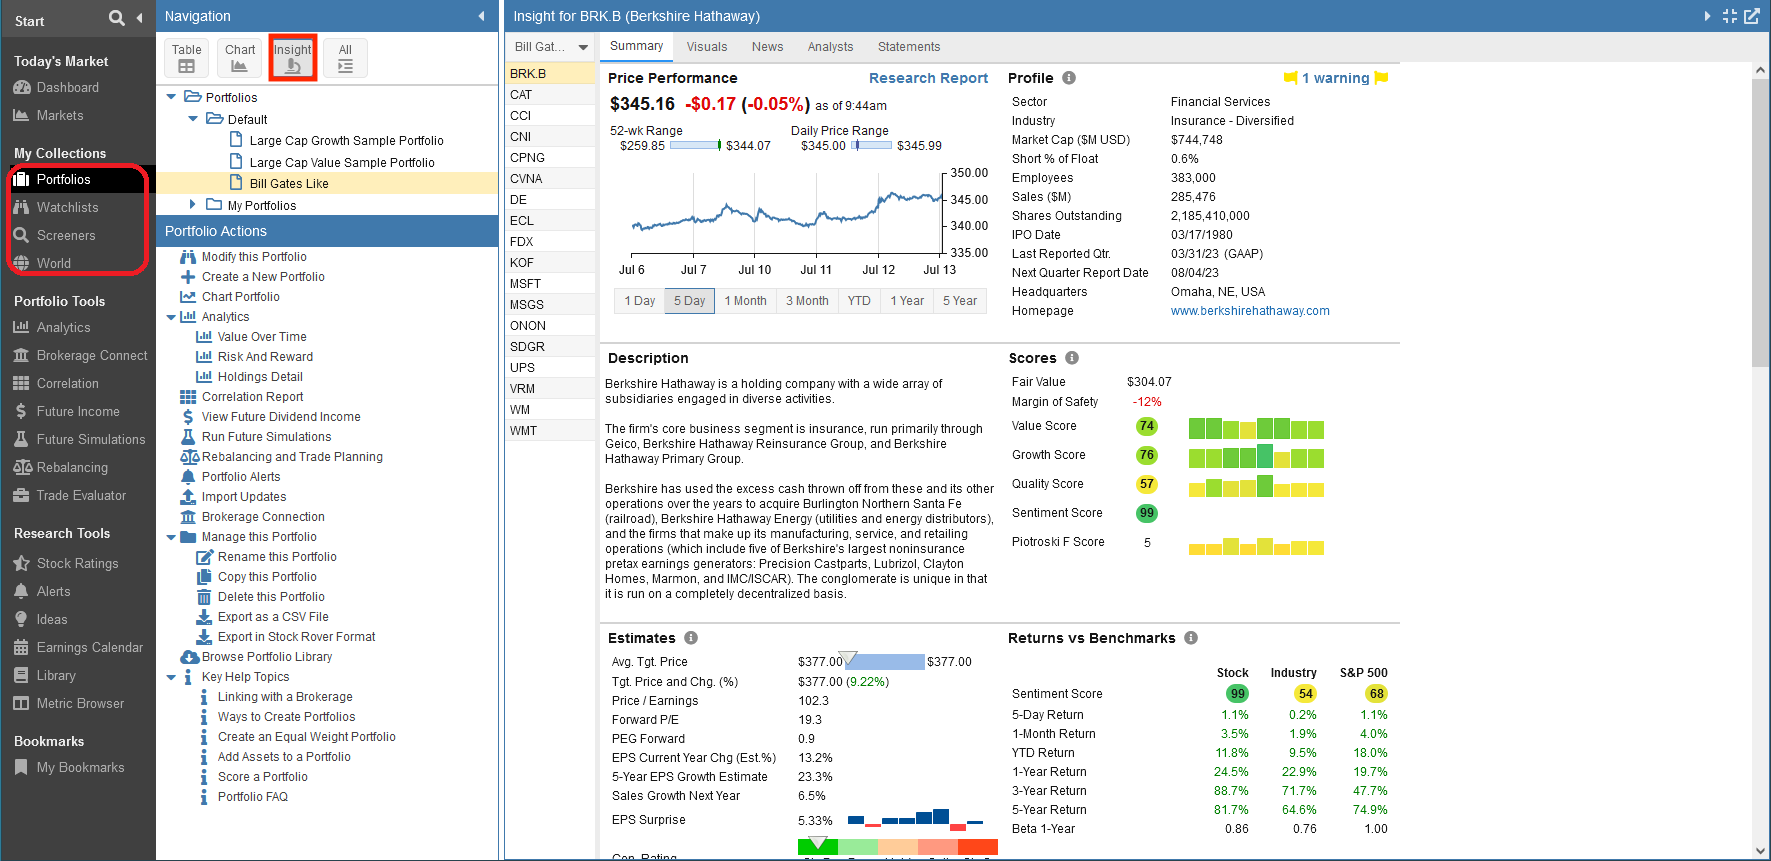This screenshot has height=861, width=1771.
Task: Select the 5 Year chart range
Action: (x=960, y=301)
